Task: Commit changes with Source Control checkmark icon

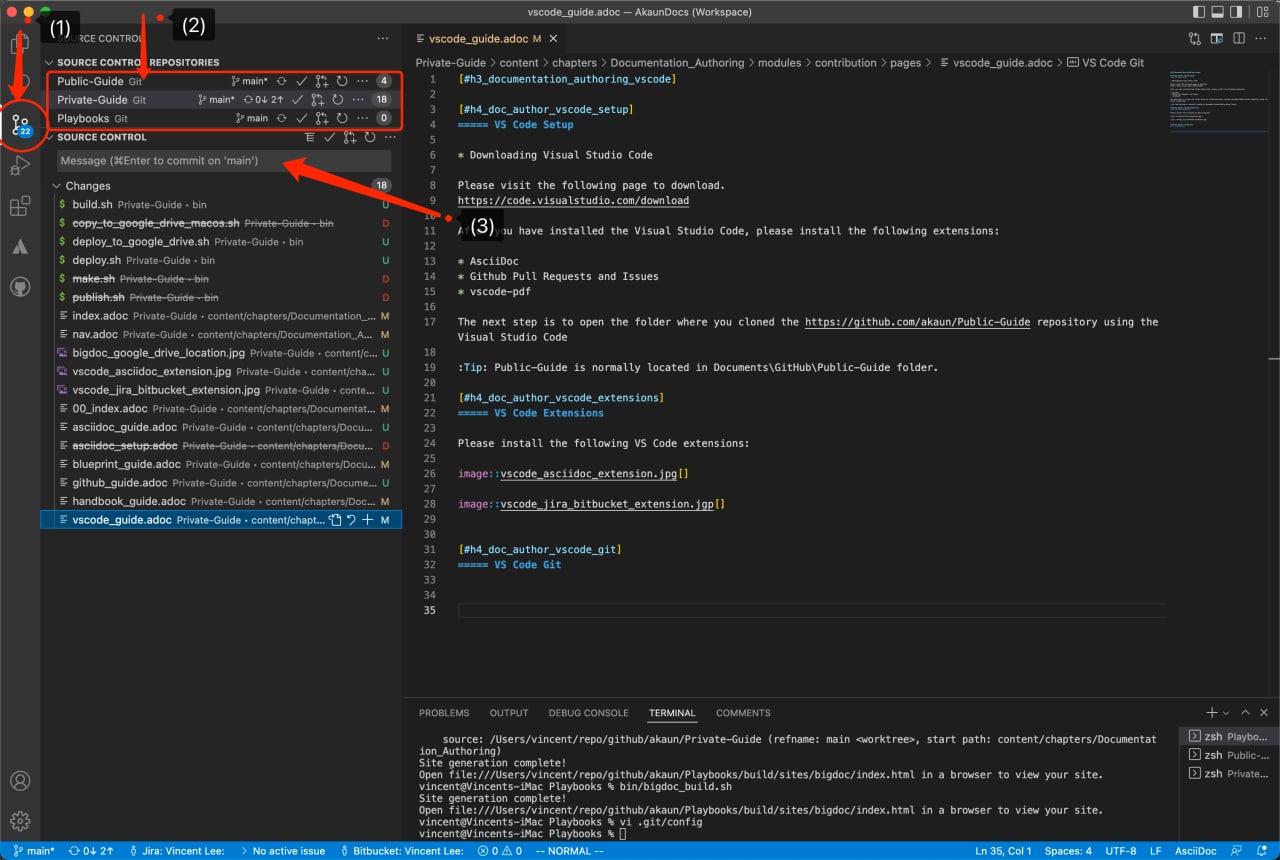Action: (x=329, y=138)
